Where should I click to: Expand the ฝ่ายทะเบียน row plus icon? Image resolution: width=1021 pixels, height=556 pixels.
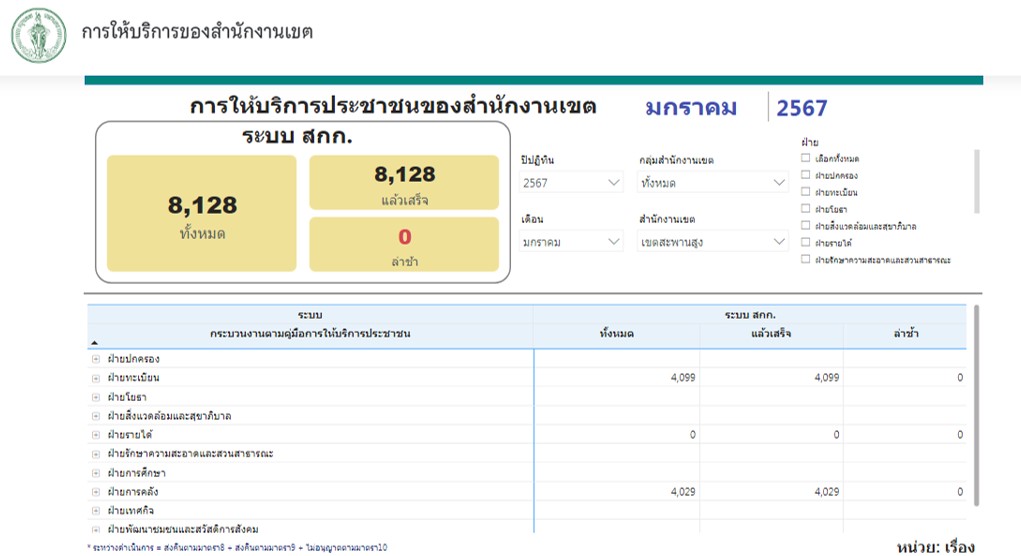(x=96, y=378)
